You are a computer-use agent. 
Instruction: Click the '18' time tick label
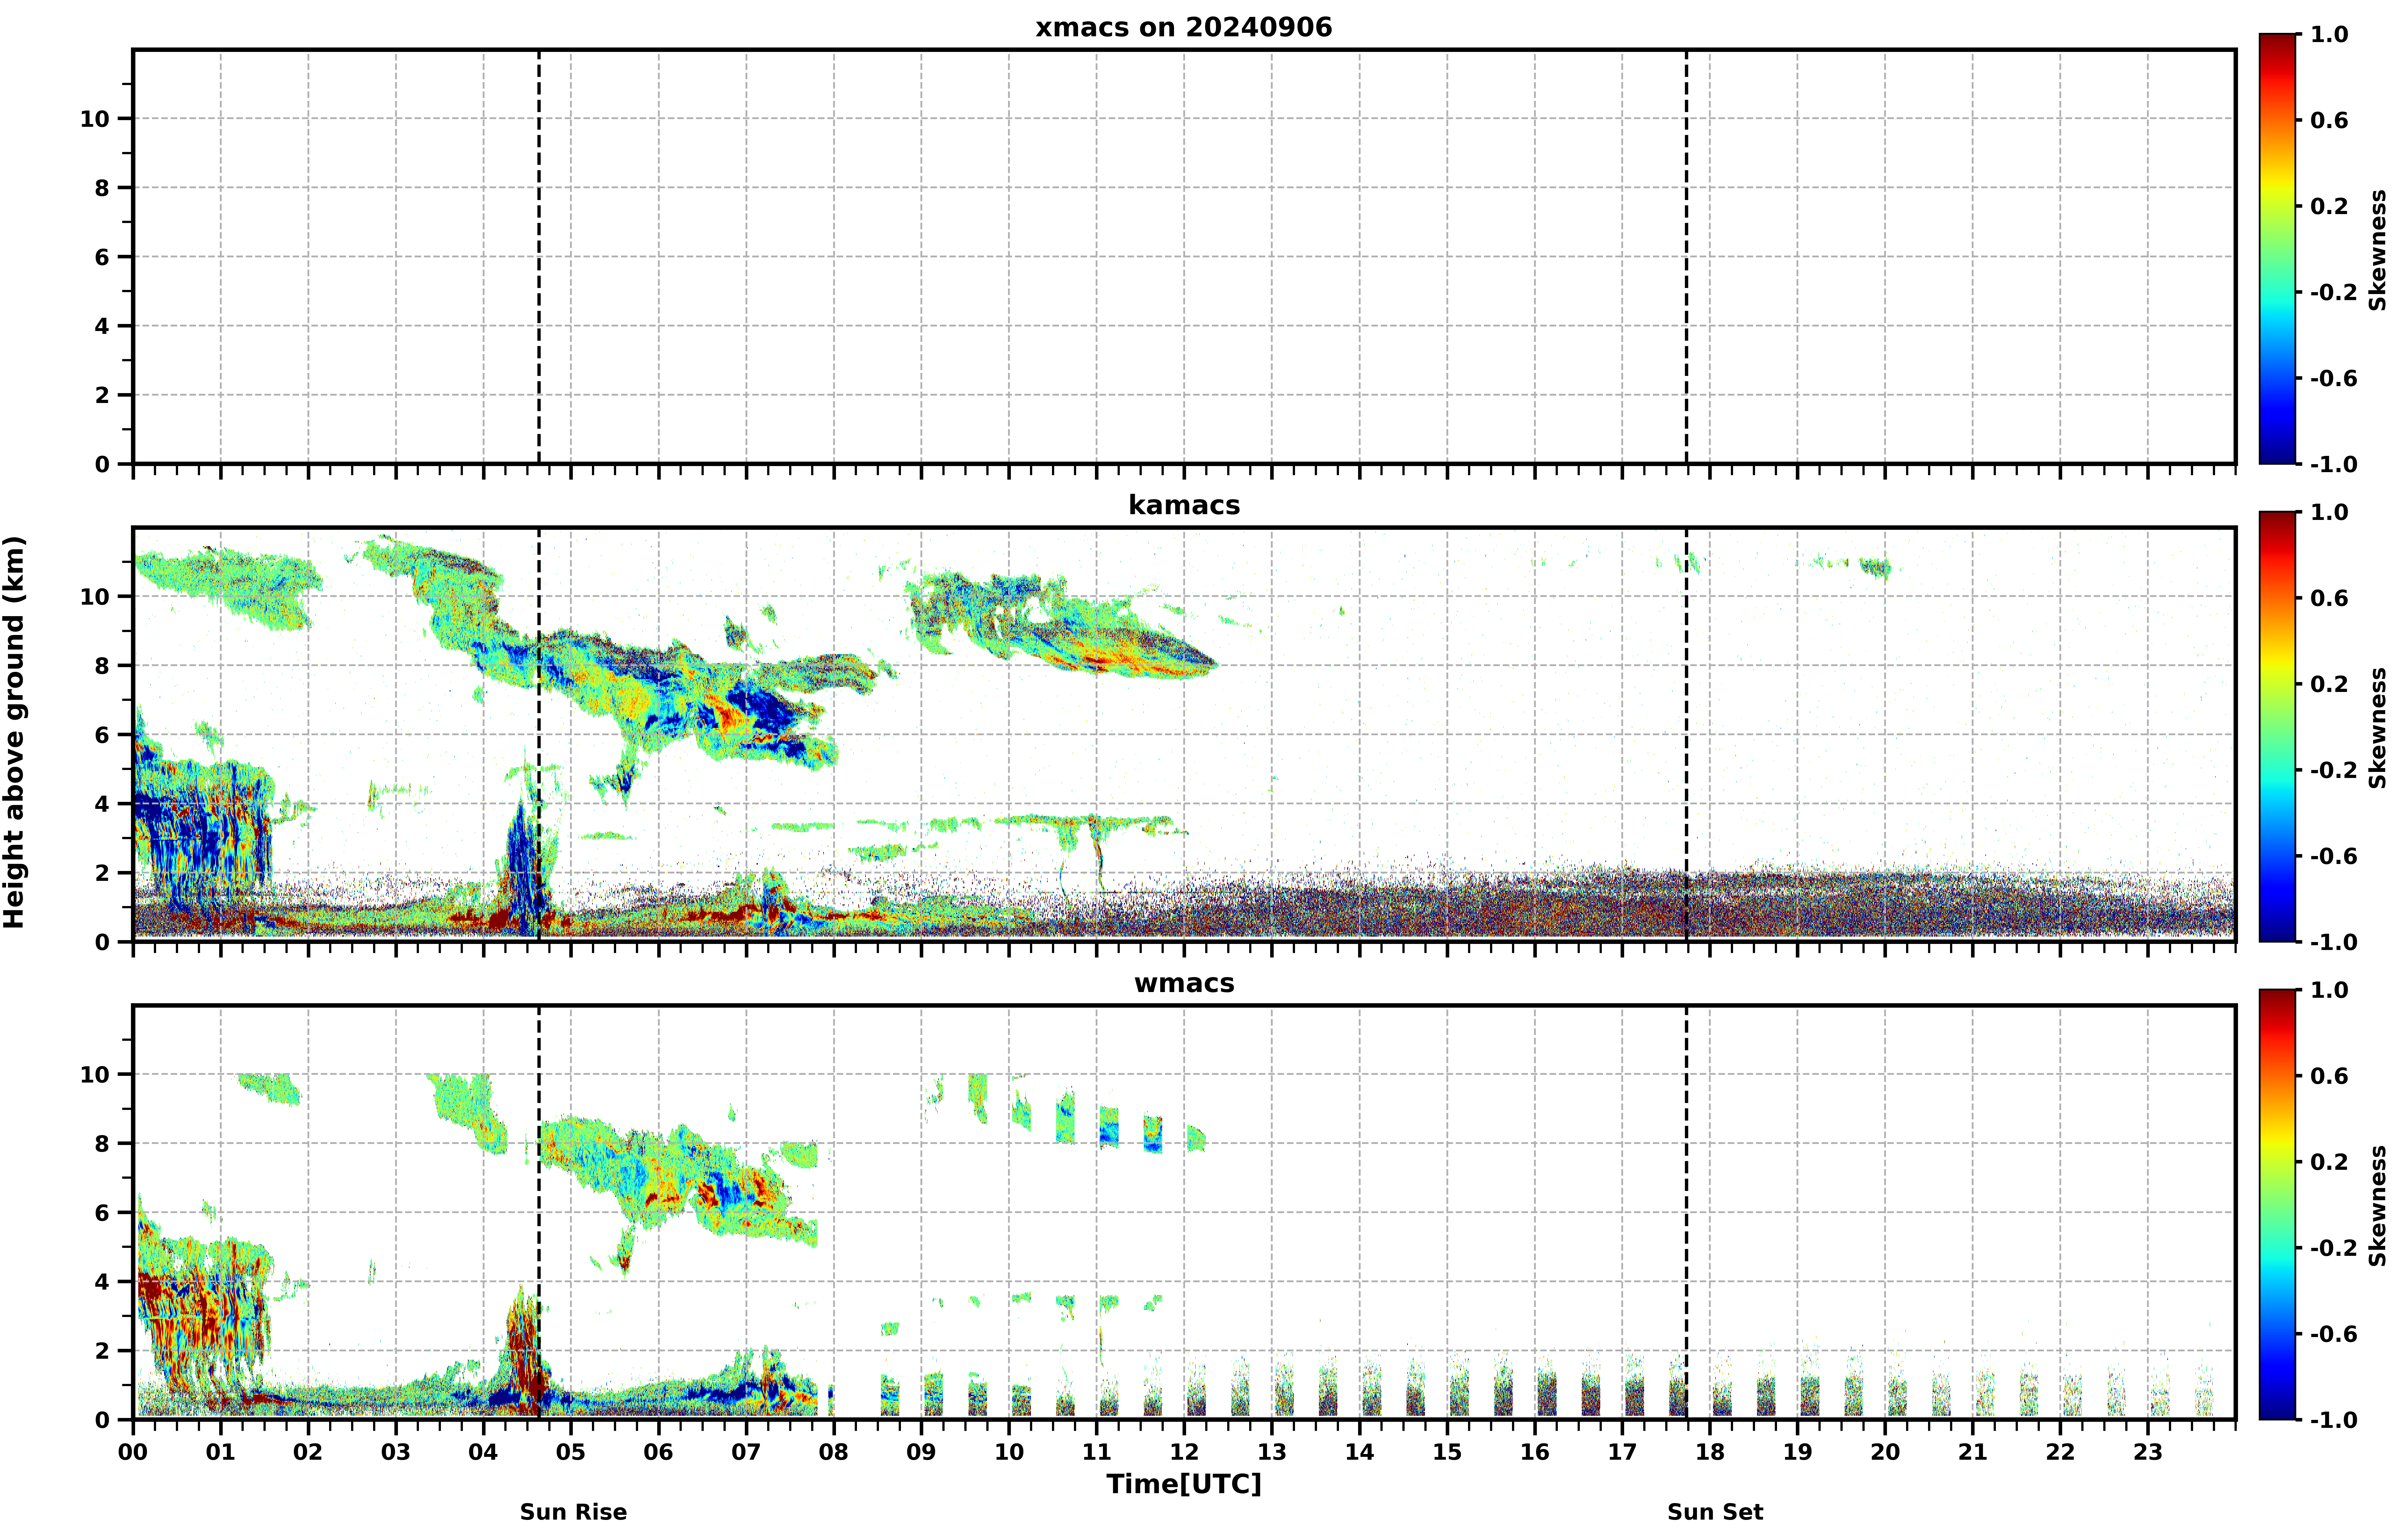(x=1710, y=1452)
